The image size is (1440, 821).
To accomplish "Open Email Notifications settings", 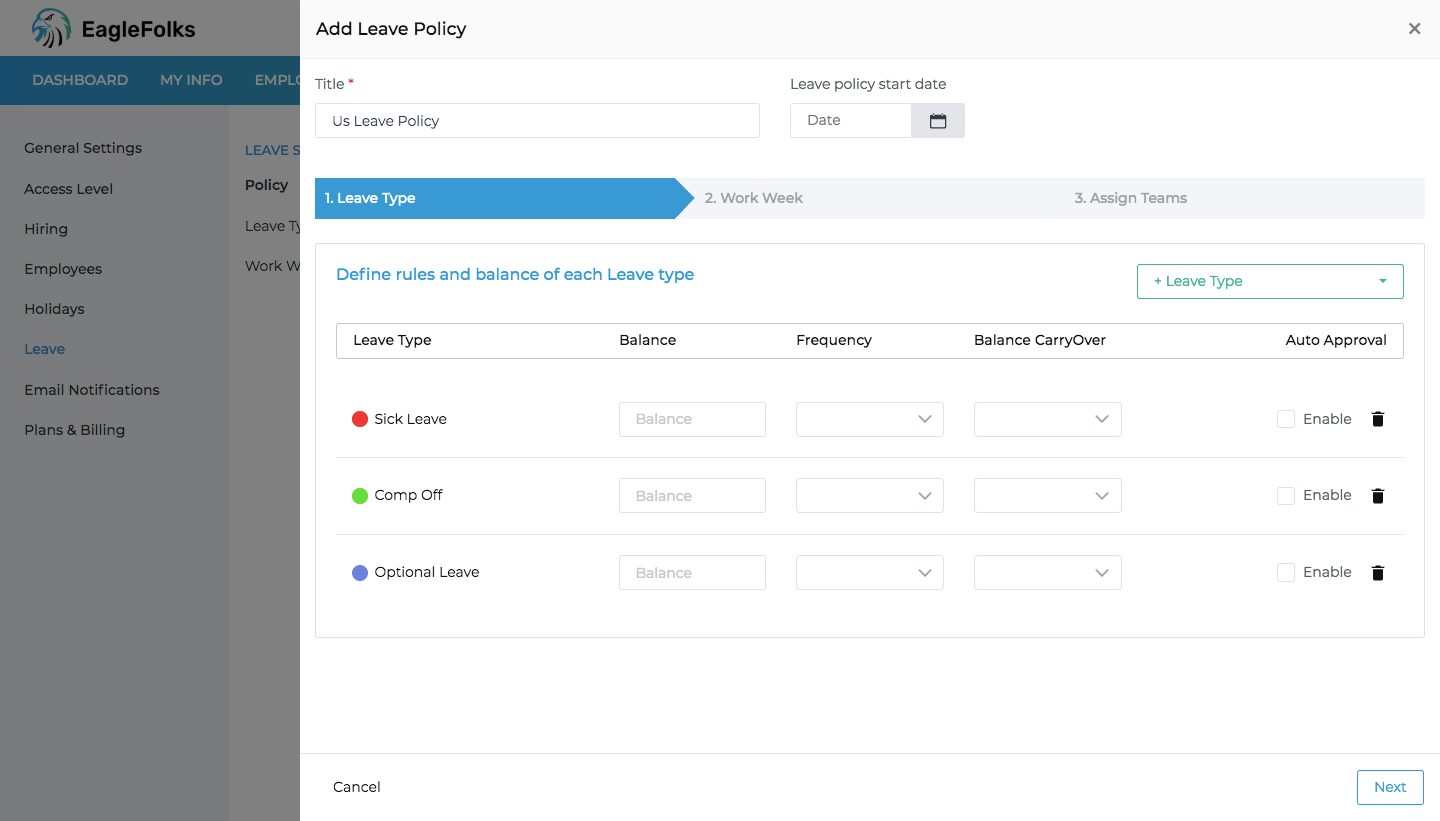I will [x=92, y=390].
